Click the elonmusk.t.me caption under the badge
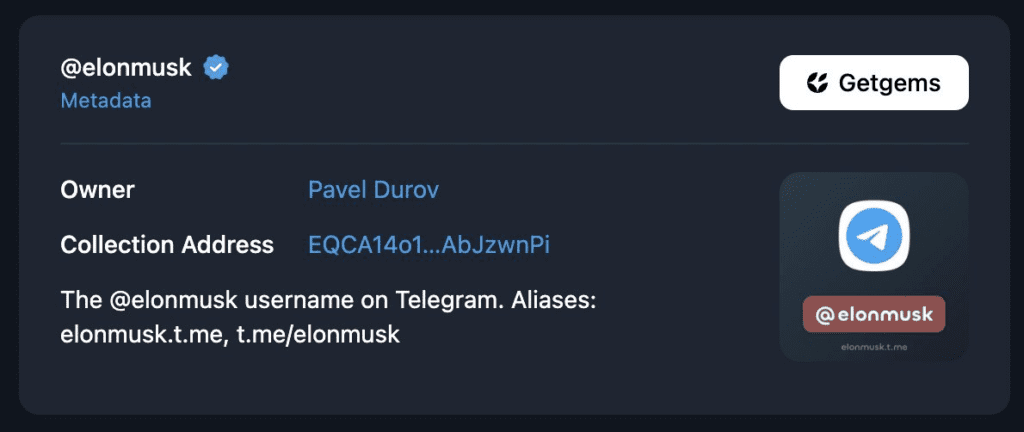The image size is (1024, 432). point(874,348)
